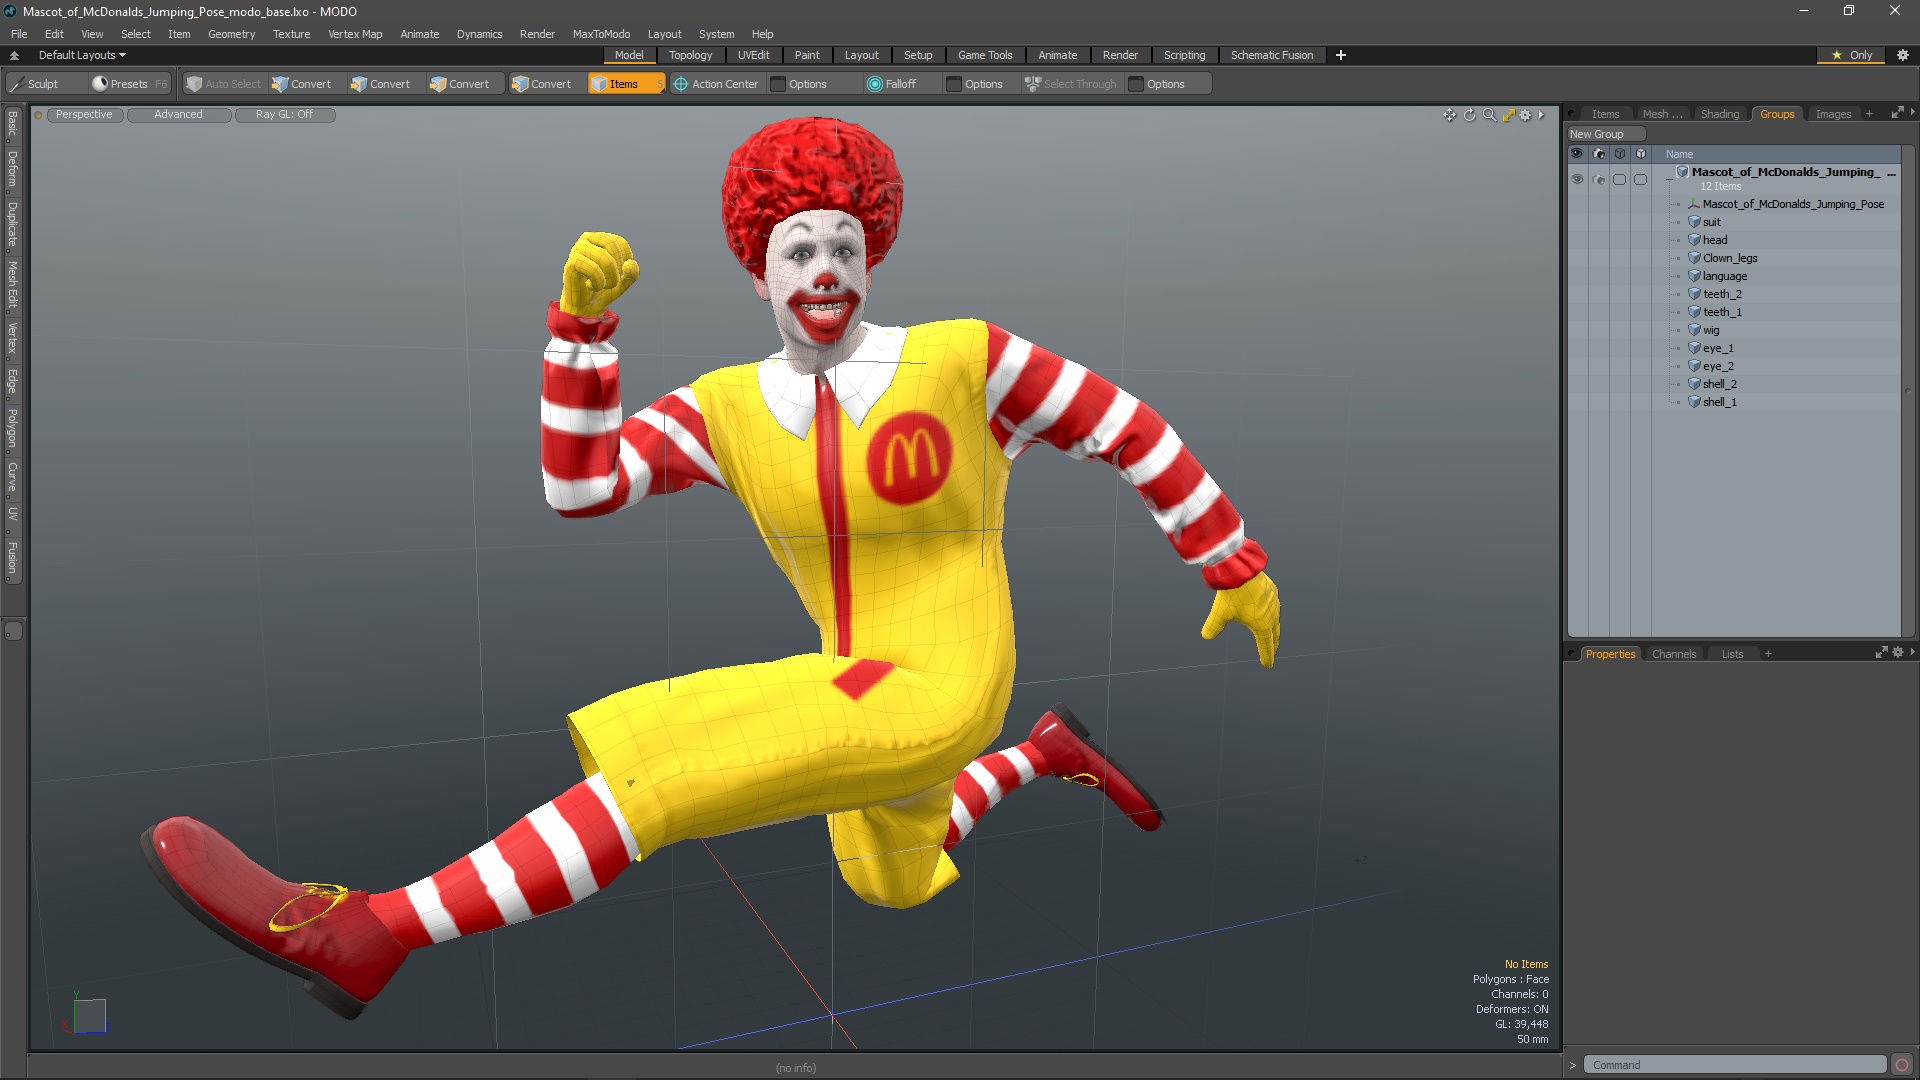This screenshot has height=1080, width=1920.
Task: Toggle Options checkbox after Falloff
Action: [954, 84]
